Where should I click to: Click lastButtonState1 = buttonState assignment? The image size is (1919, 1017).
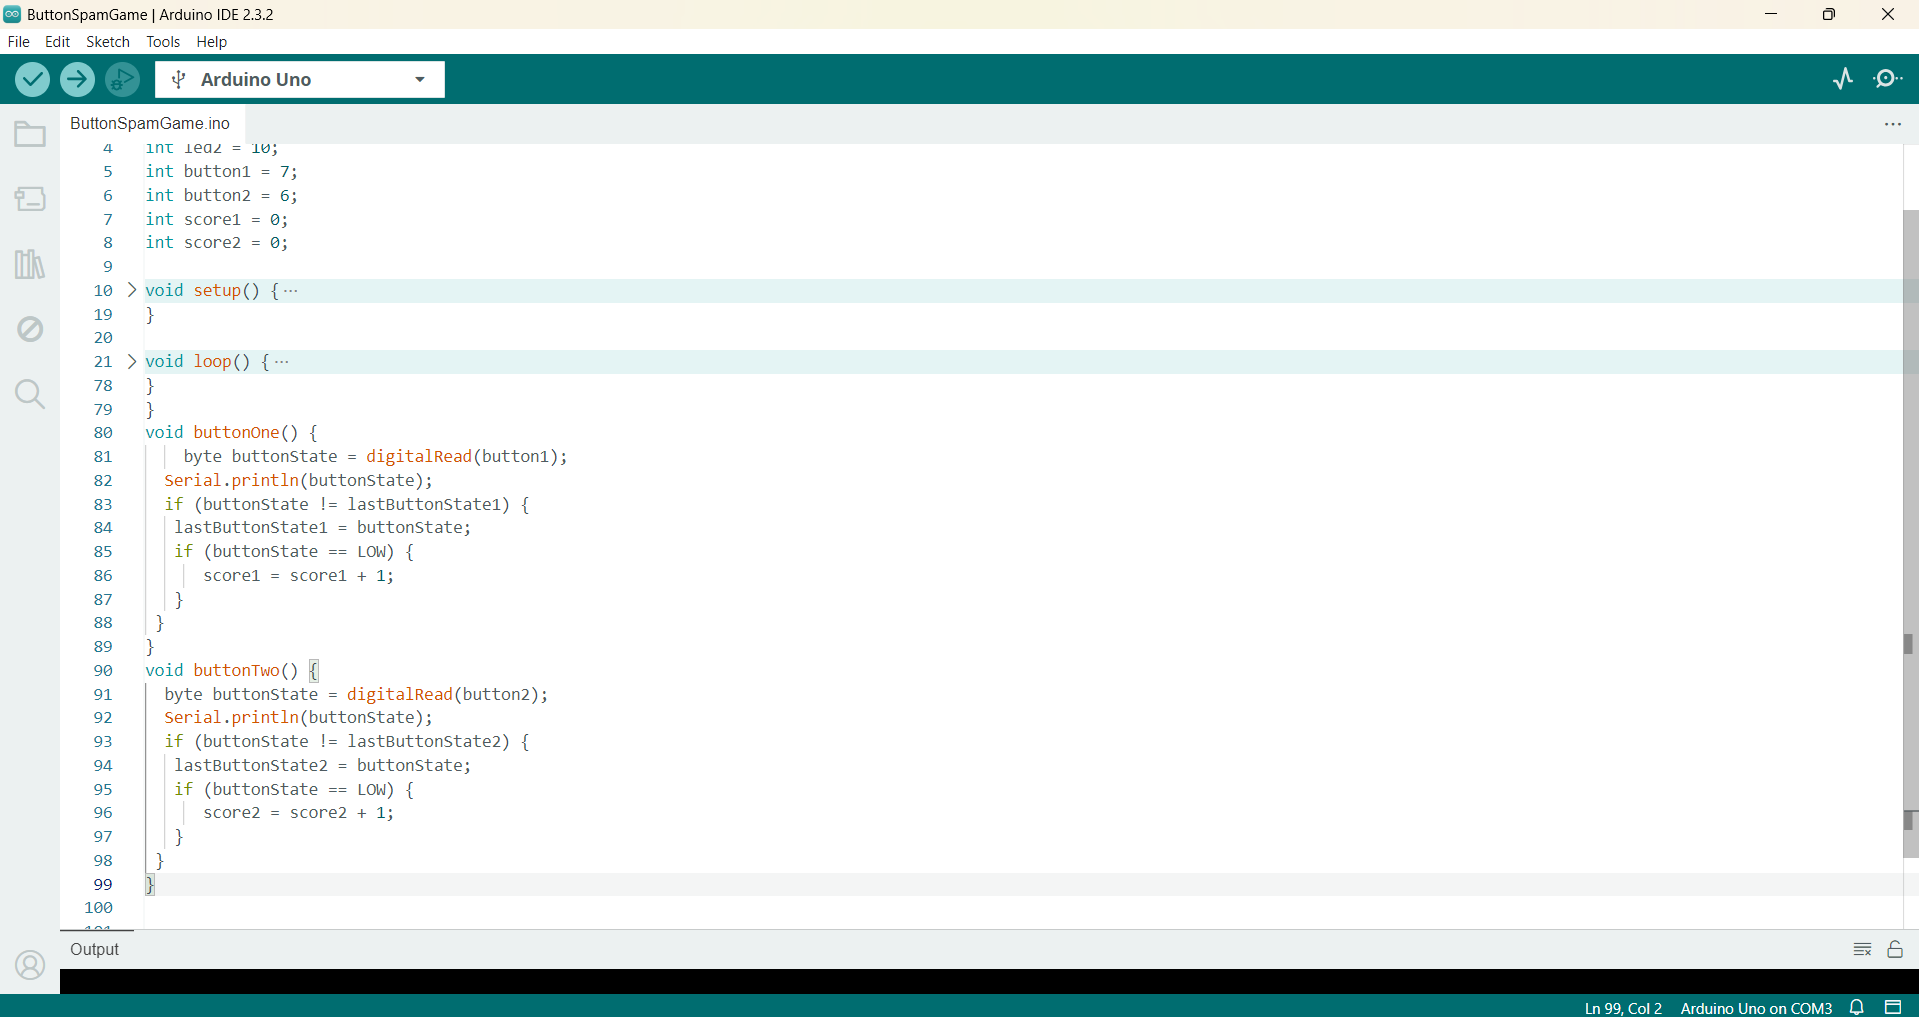point(322,527)
